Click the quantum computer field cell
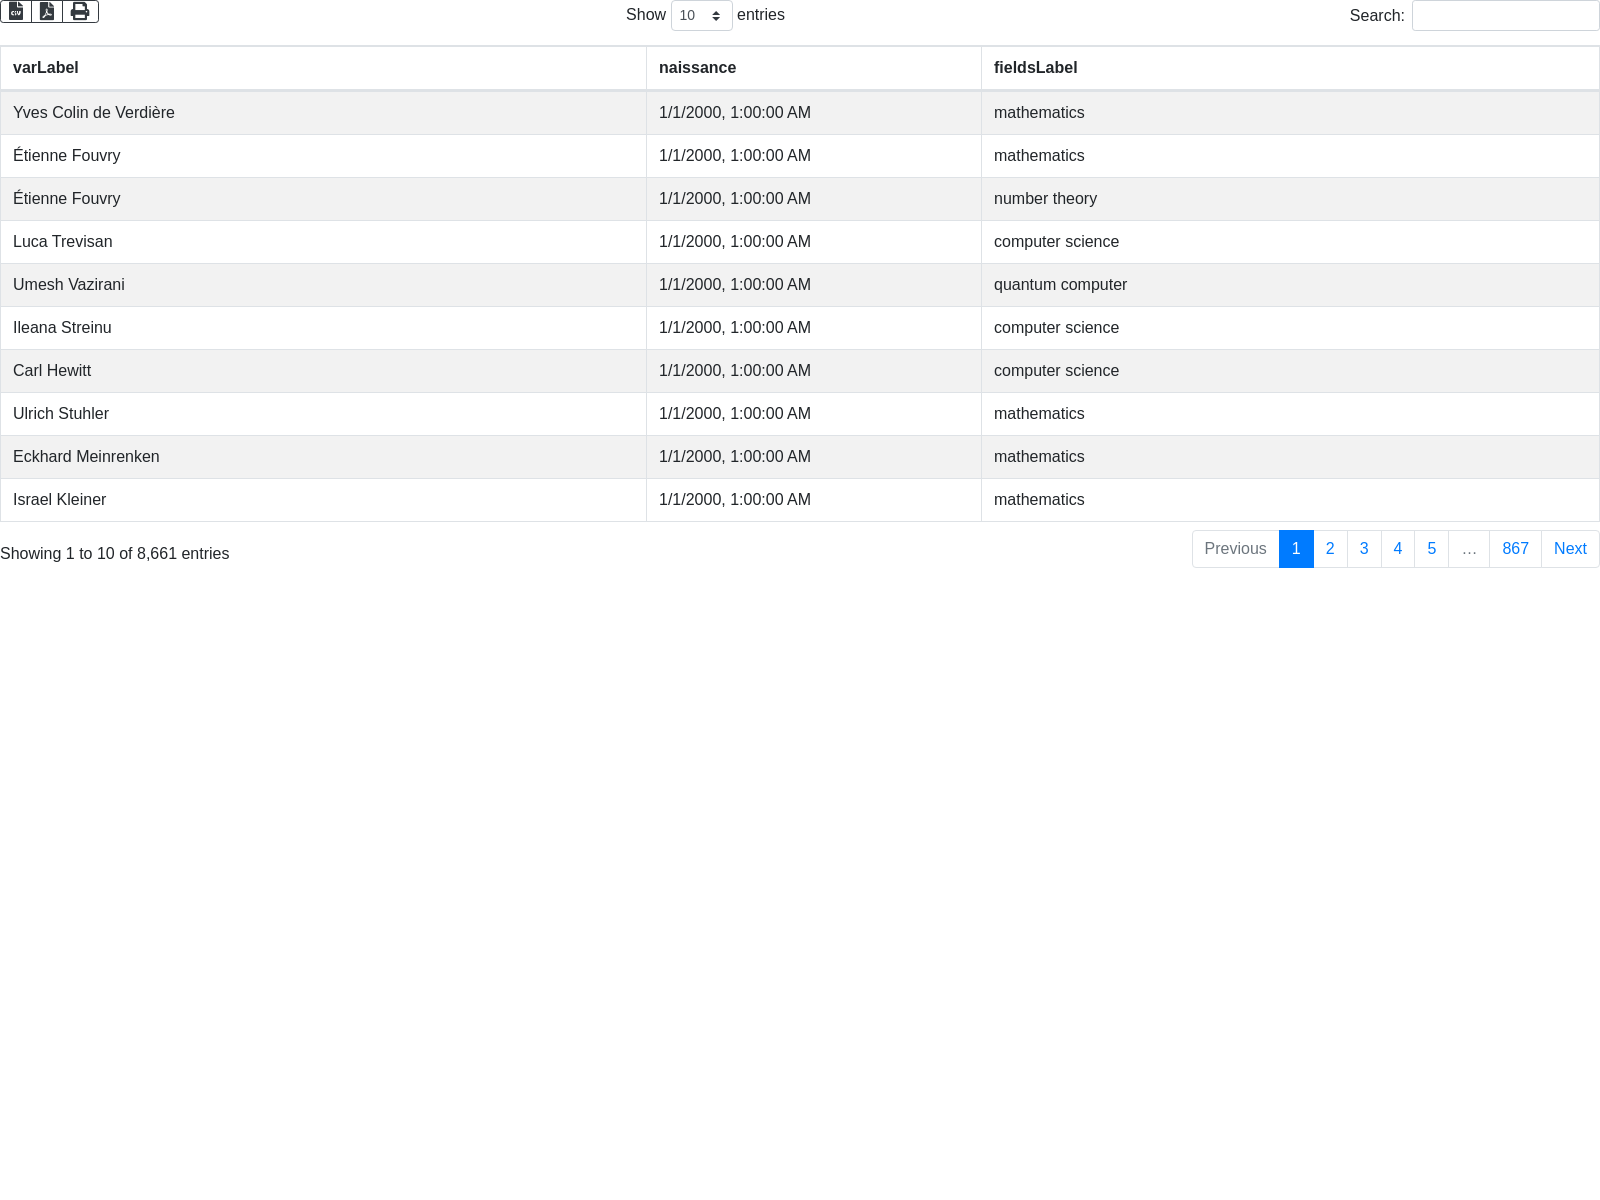 point(1060,285)
